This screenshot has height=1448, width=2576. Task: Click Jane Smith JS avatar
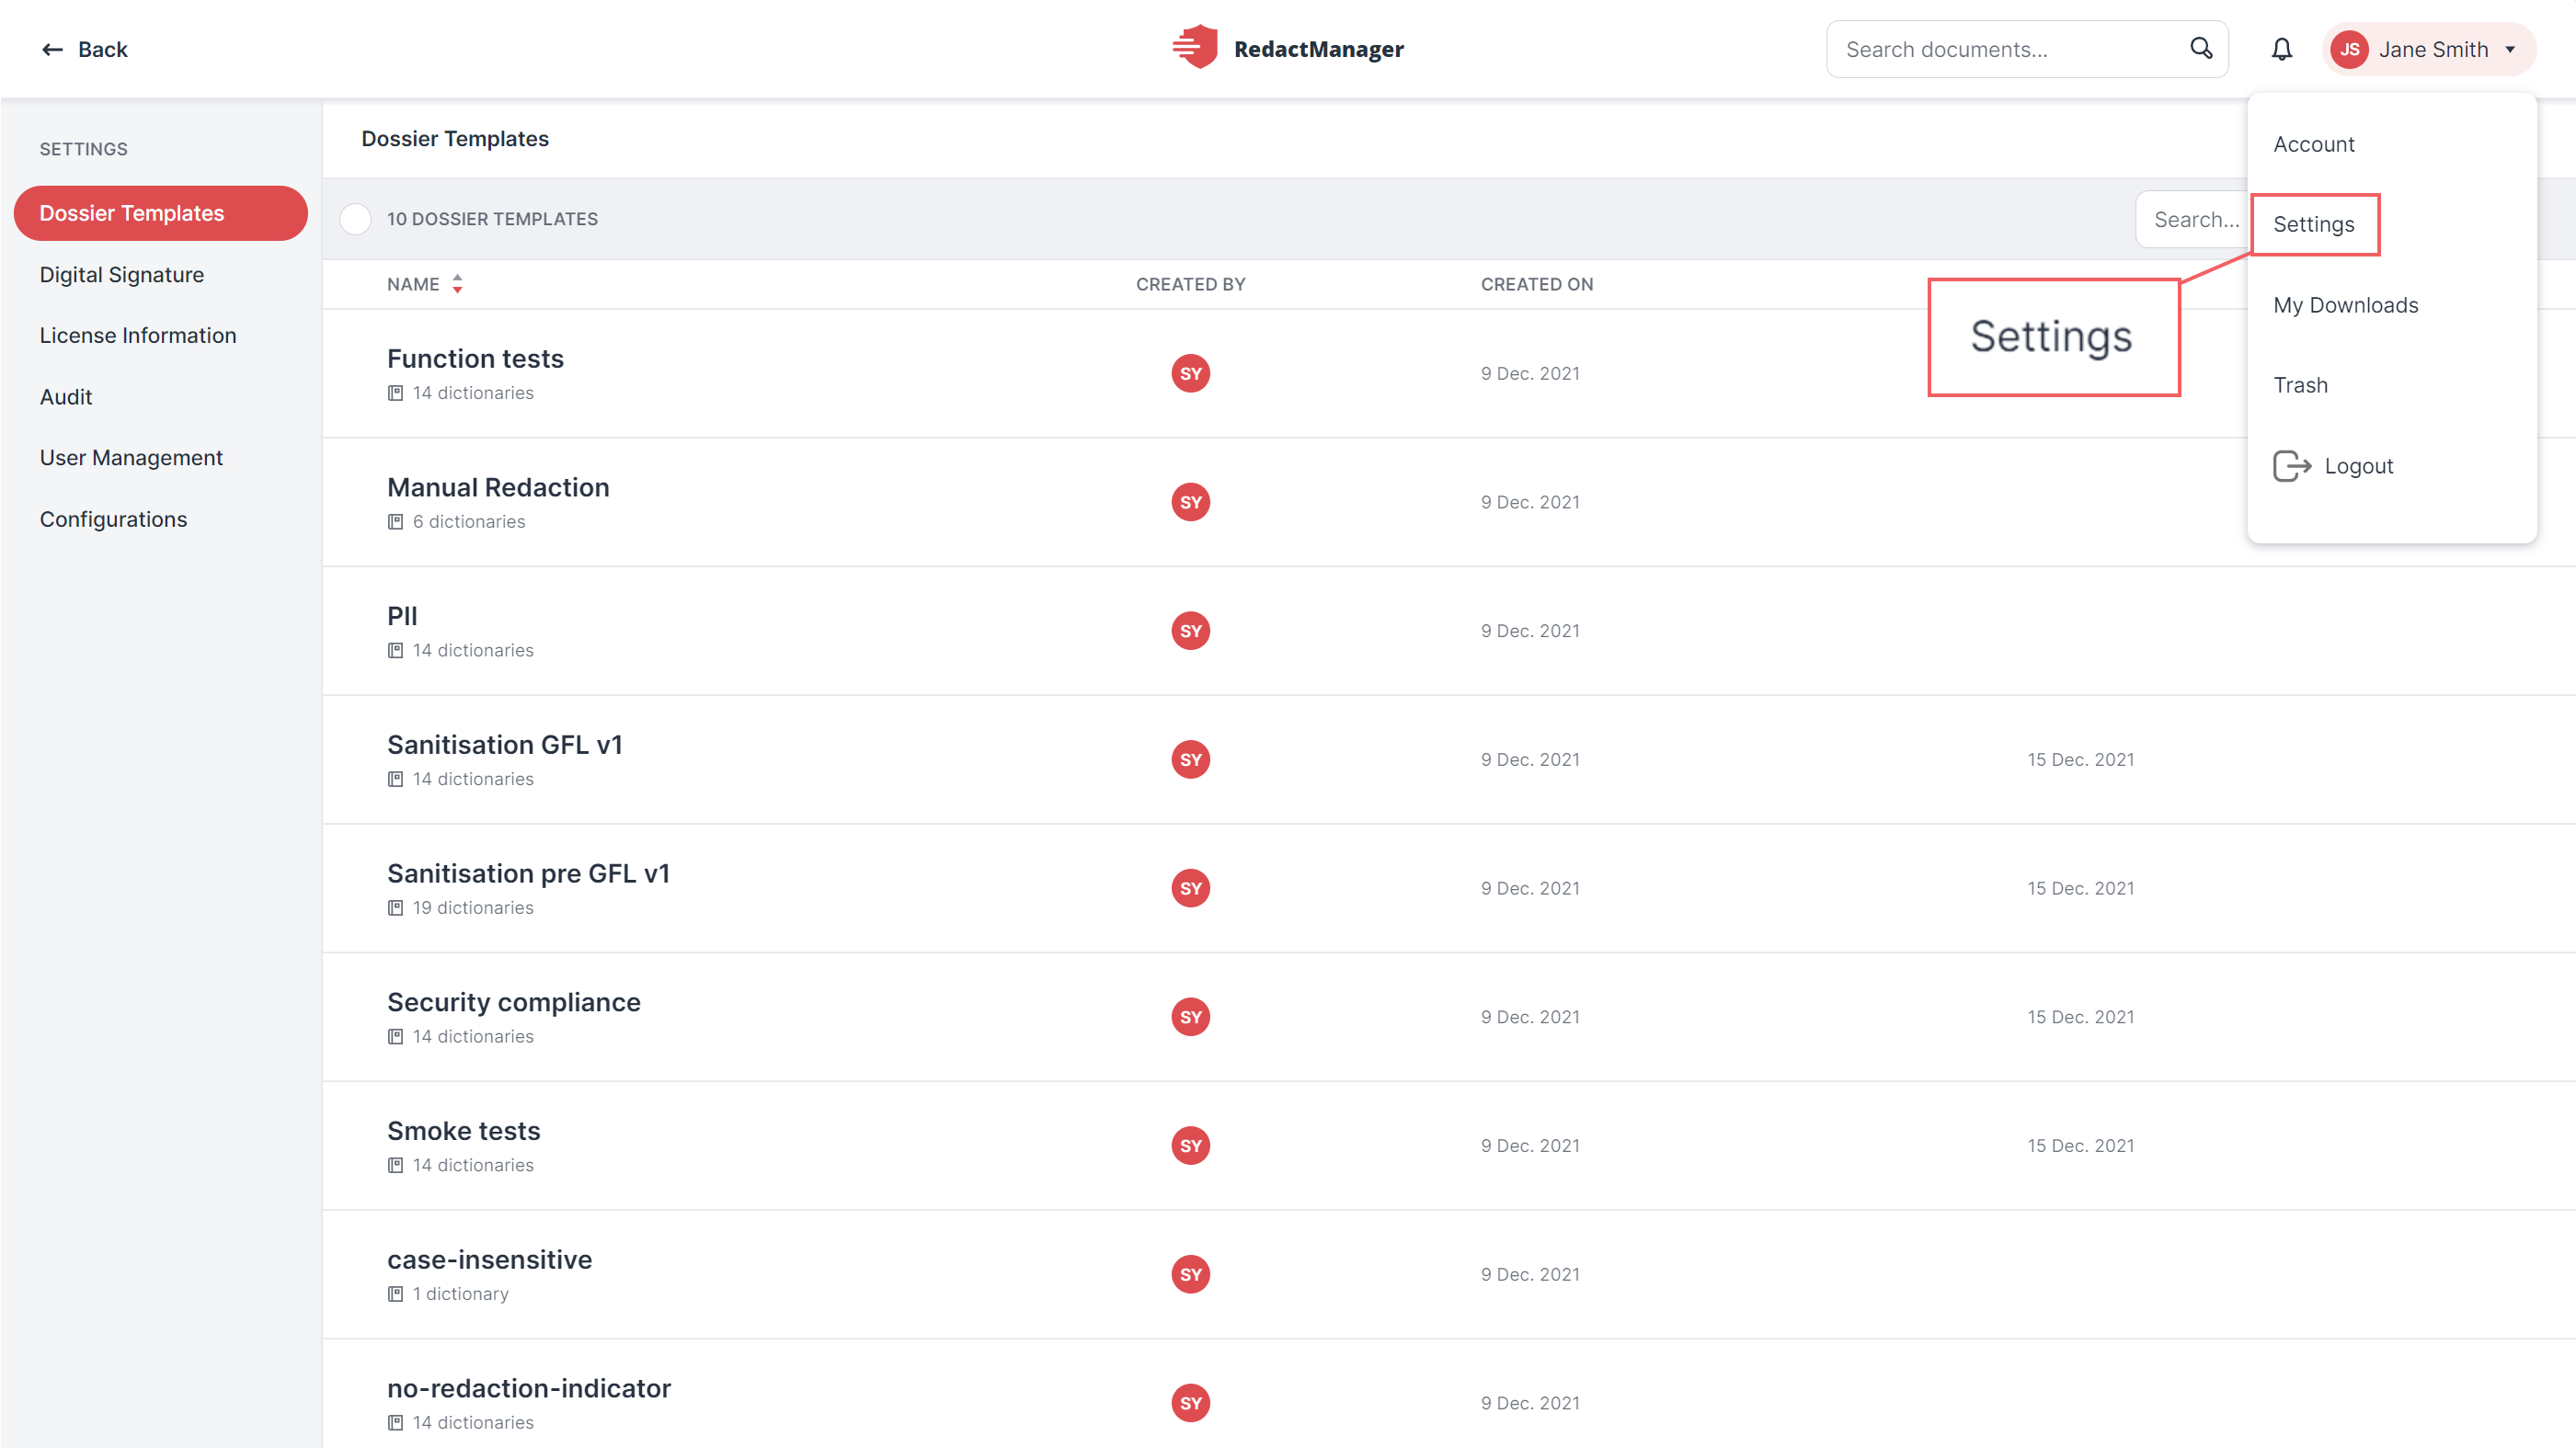point(2349,49)
